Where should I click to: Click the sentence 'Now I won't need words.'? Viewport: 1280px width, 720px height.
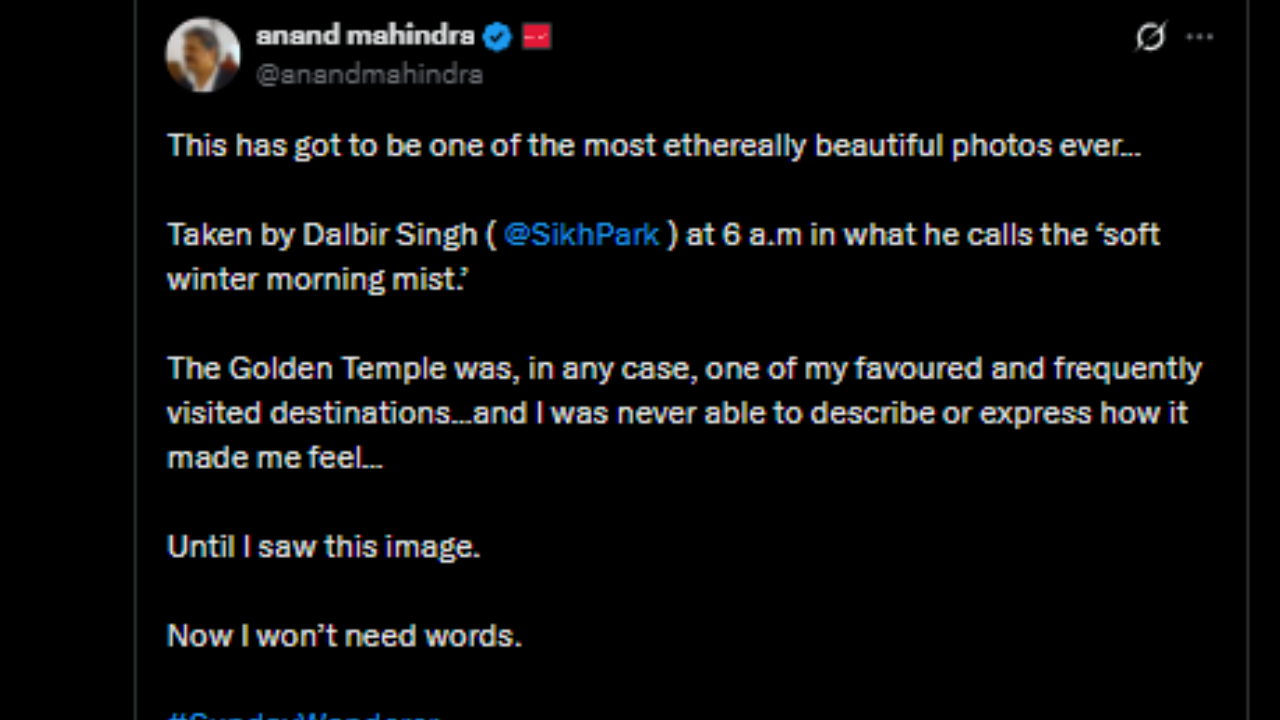(x=344, y=636)
